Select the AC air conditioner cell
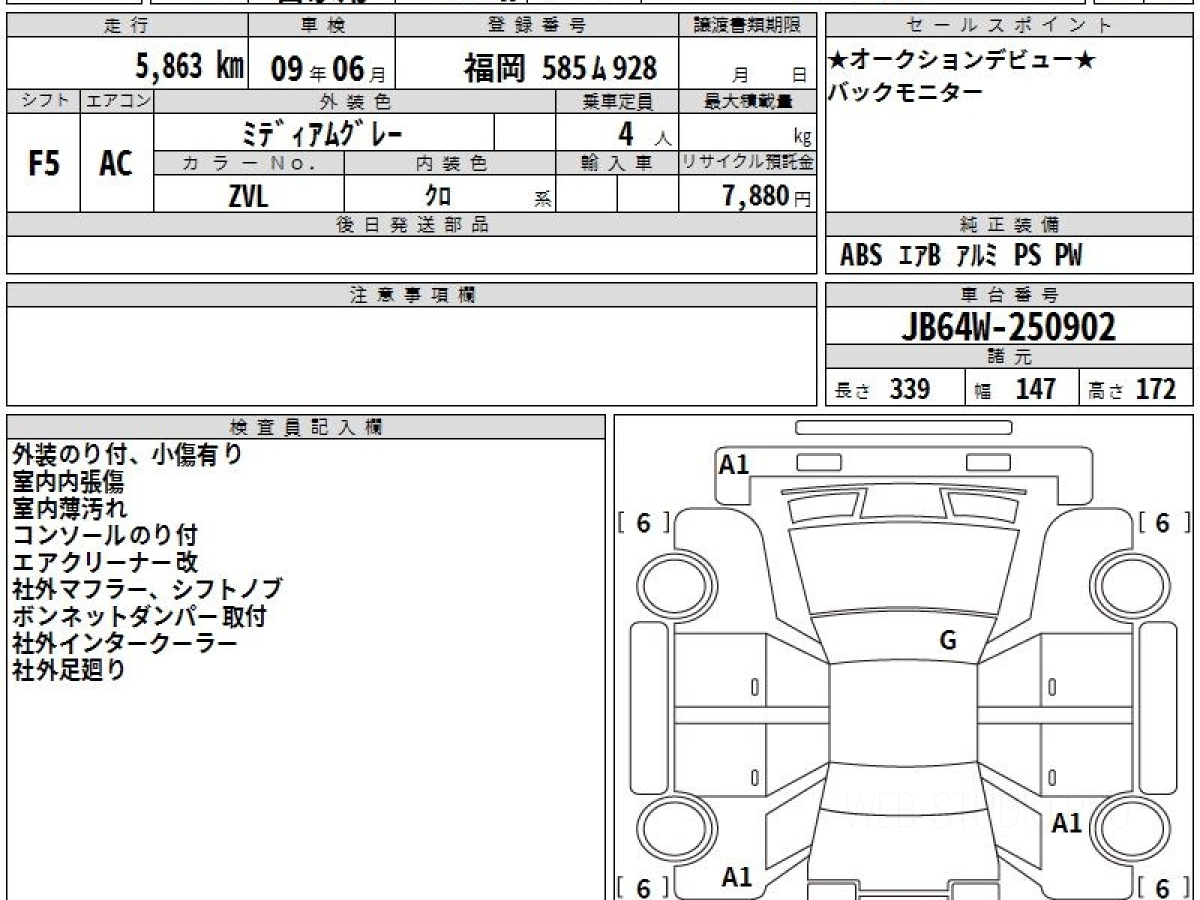Image resolution: width=1200 pixels, height=900 pixels. click(116, 163)
